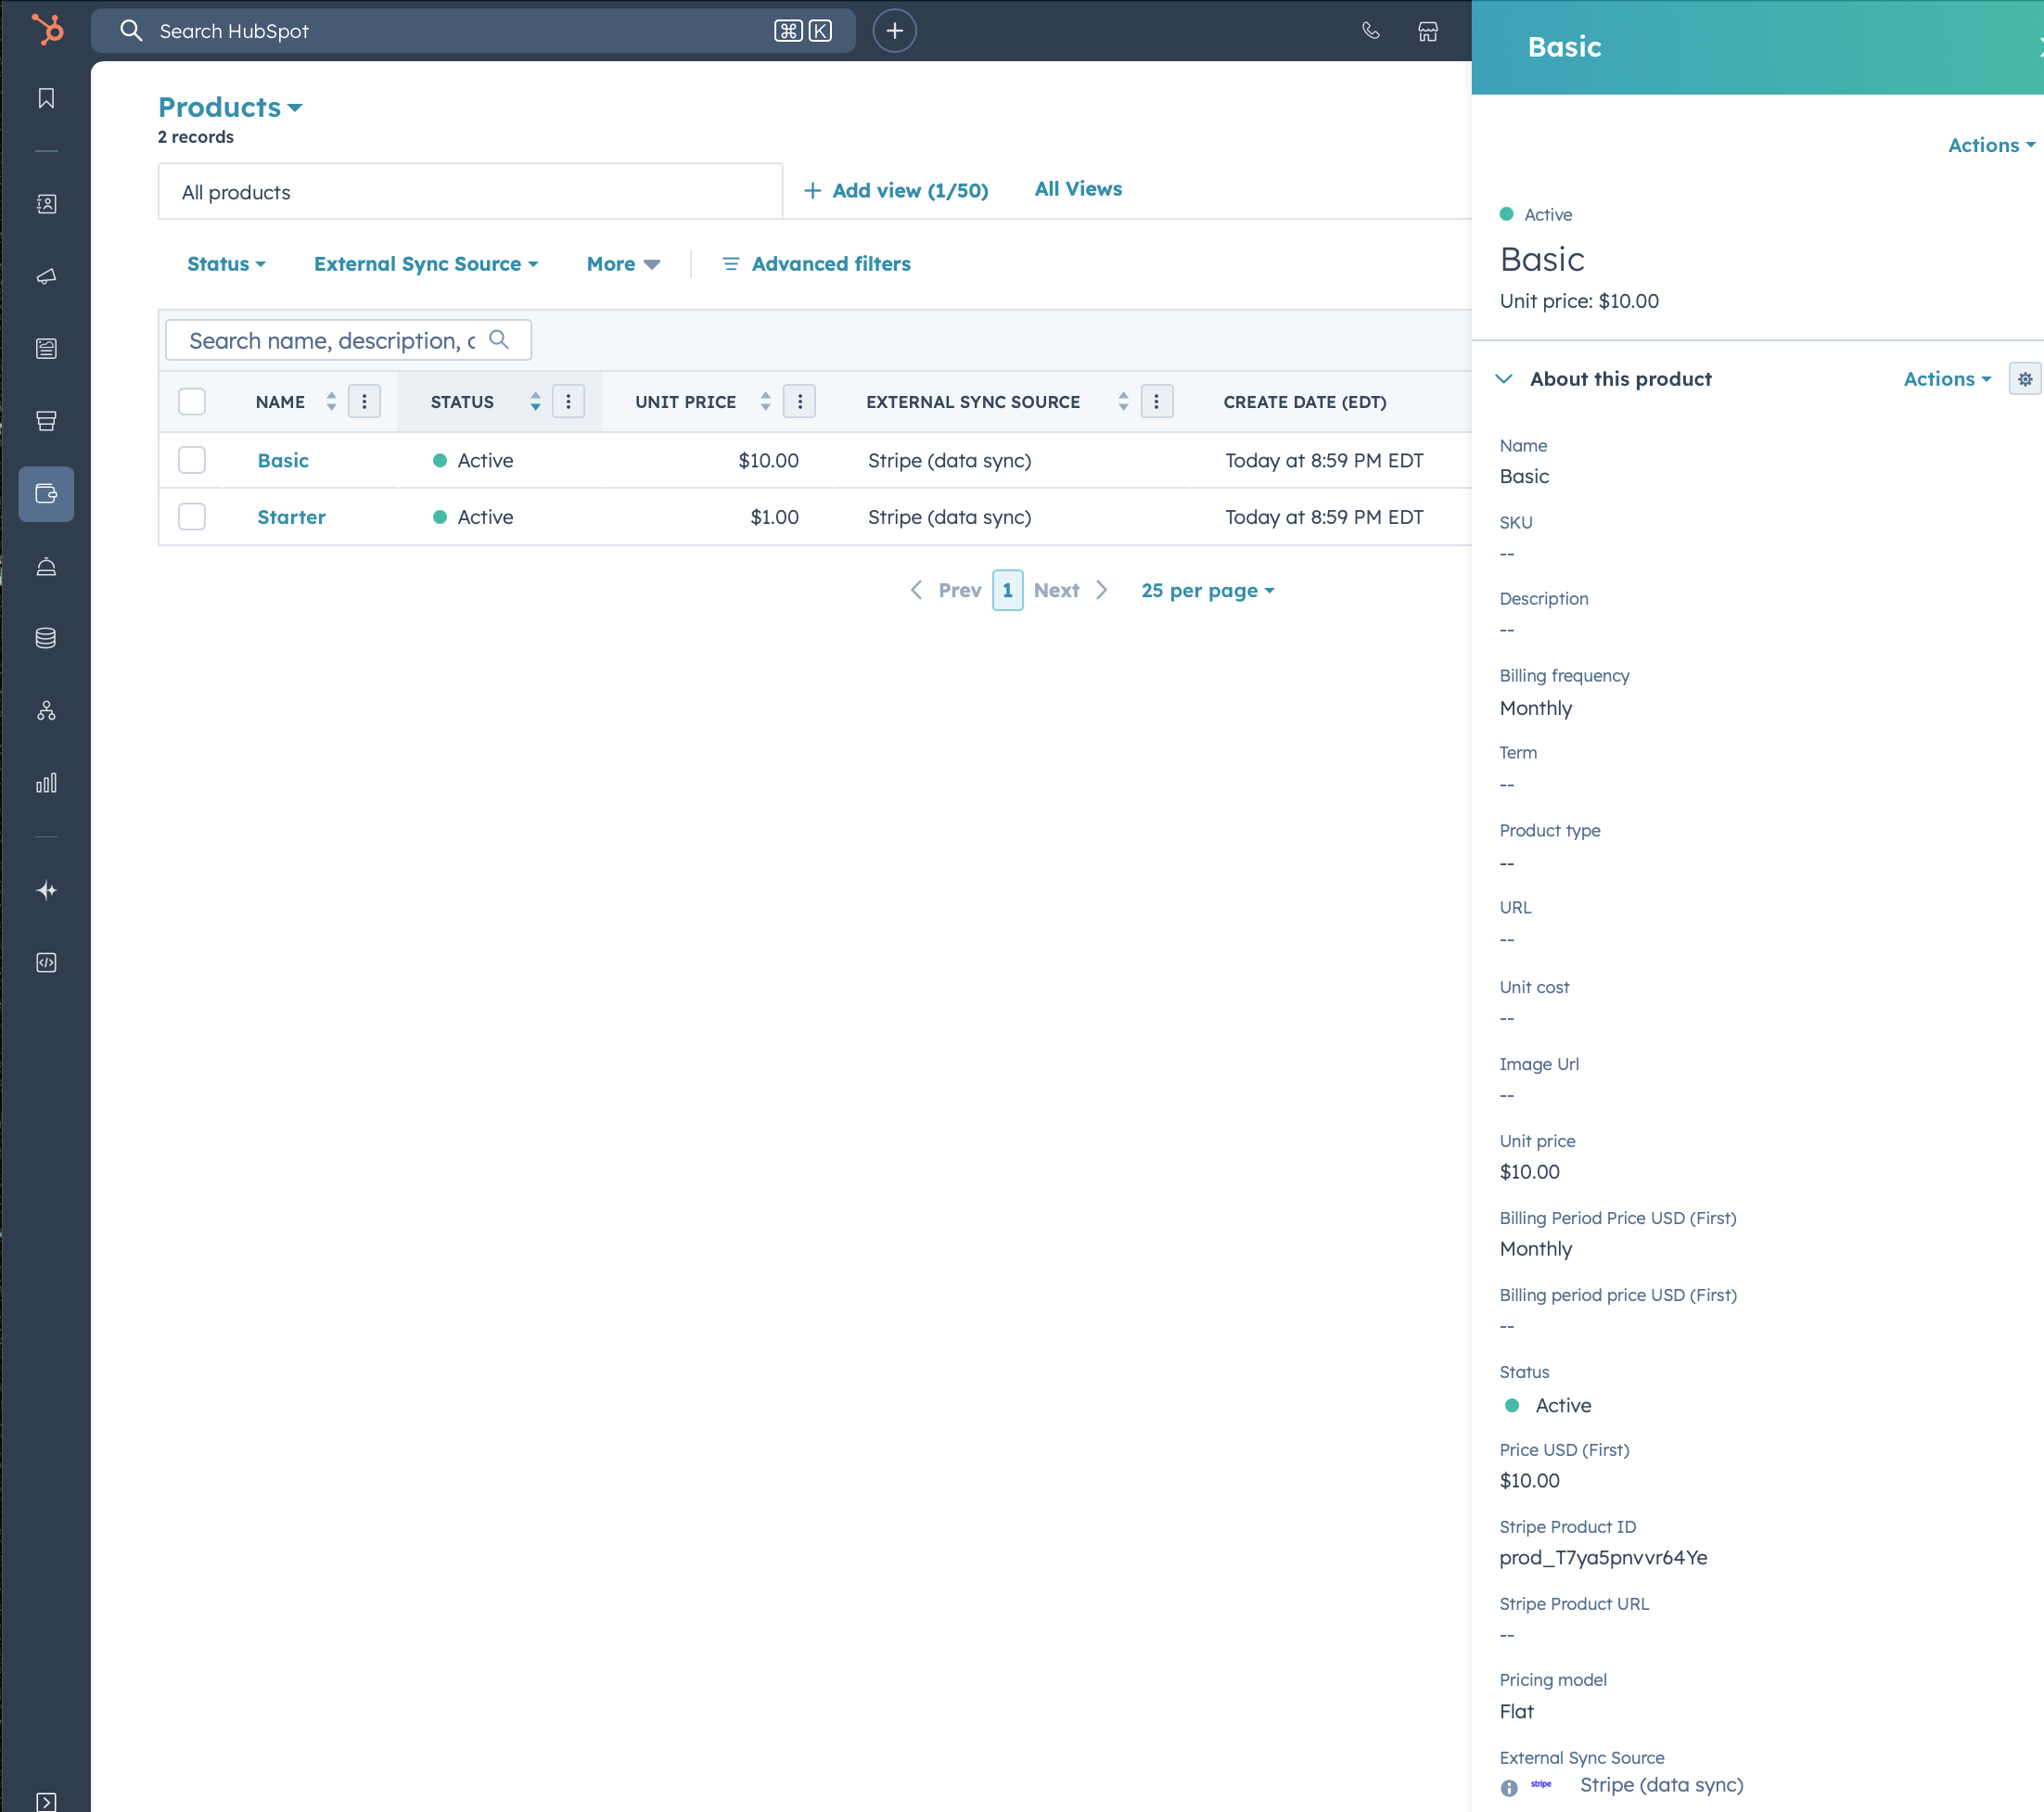The height and width of the screenshot is (1812, 2044).
Task: Click the gear icon in About this product
Action: 2024,379
